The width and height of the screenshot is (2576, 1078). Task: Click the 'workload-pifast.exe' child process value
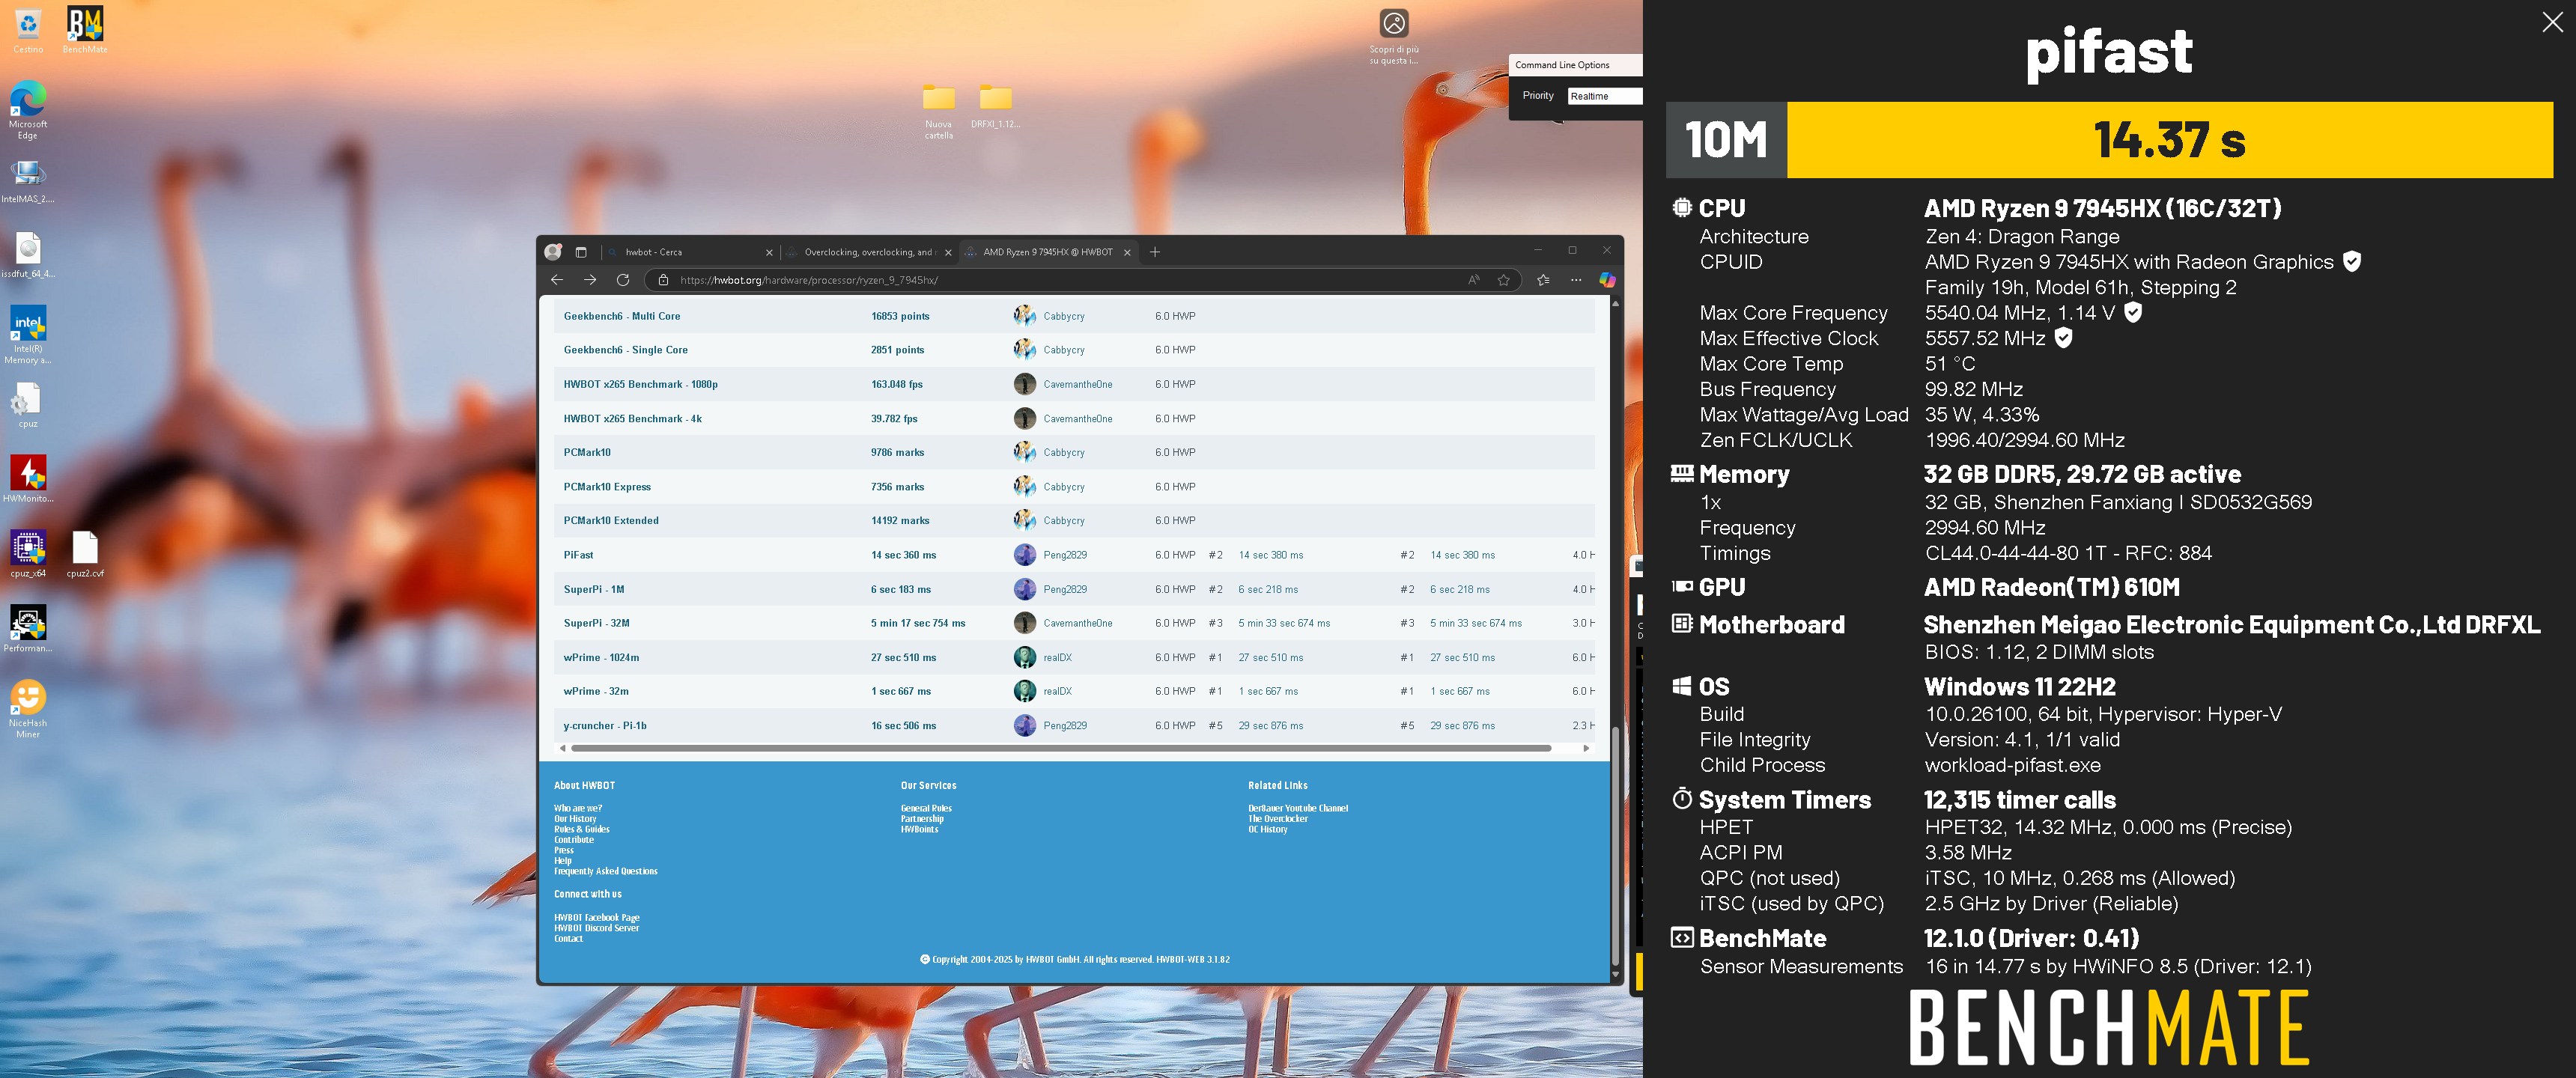[x=2013, y=765]
